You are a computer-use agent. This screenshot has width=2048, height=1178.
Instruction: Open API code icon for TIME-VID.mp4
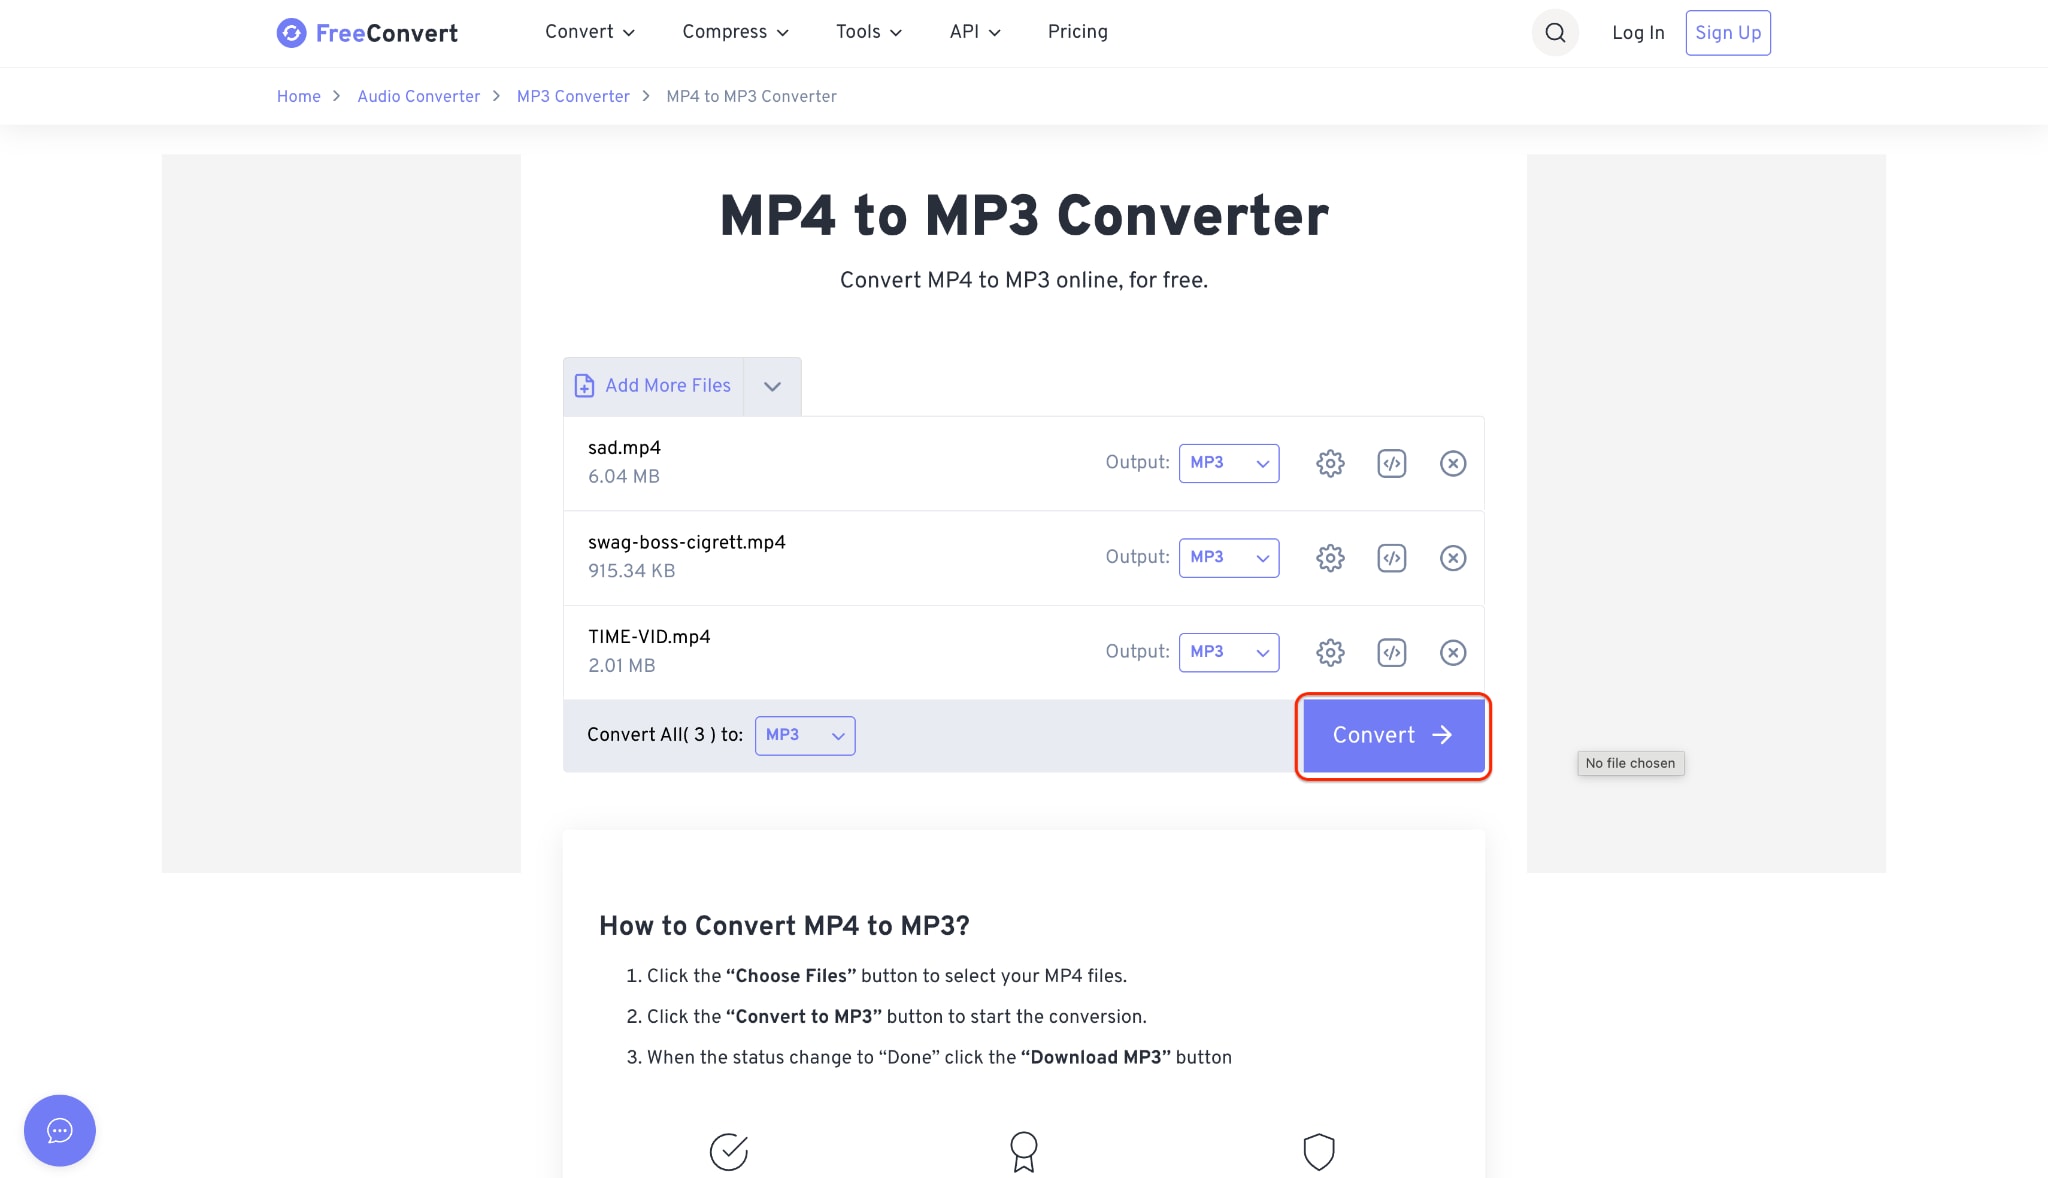point(1392,653)
